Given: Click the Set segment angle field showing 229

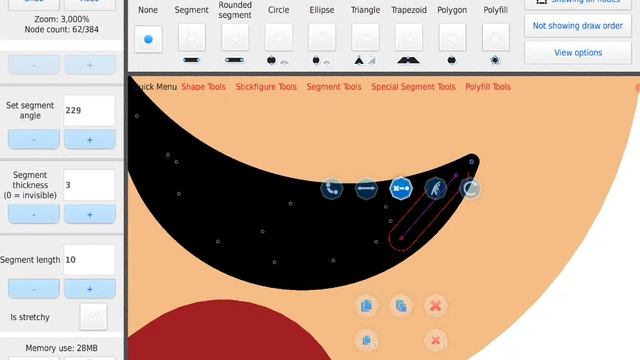Looking at the screenshot, I should click(x=89, y=110).
